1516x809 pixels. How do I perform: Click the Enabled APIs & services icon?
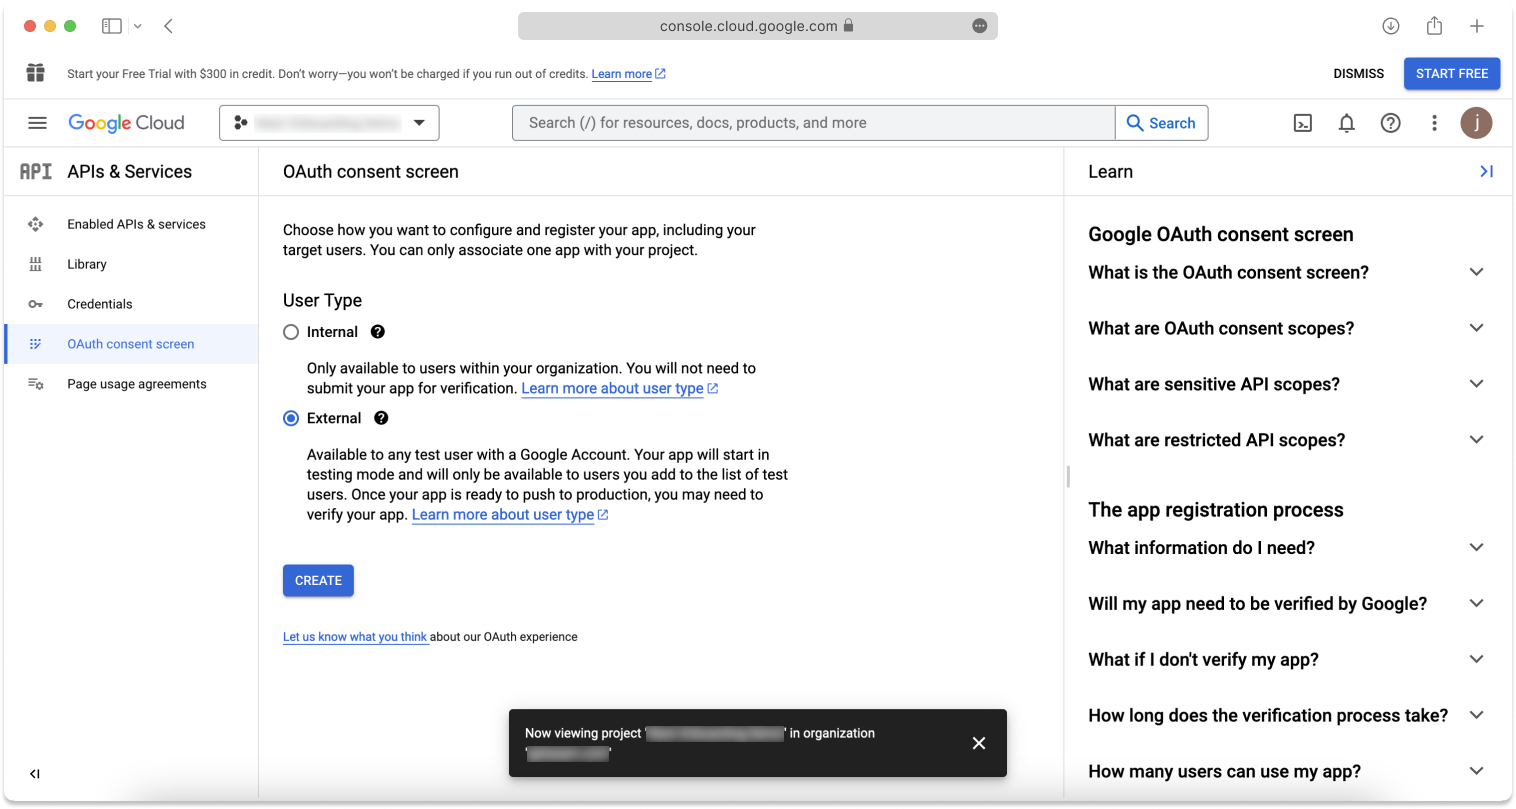pyautogui.click(x=36, y=223)
